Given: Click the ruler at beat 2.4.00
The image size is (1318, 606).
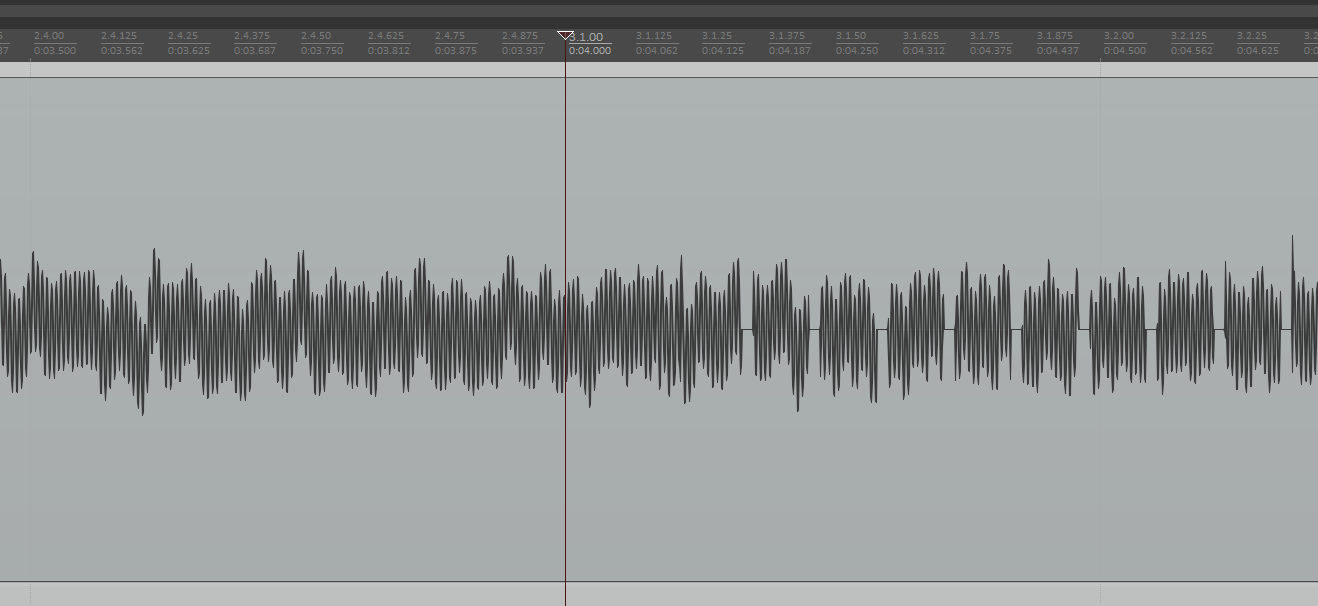Looking at the screenshot, I should pos(49,36).
